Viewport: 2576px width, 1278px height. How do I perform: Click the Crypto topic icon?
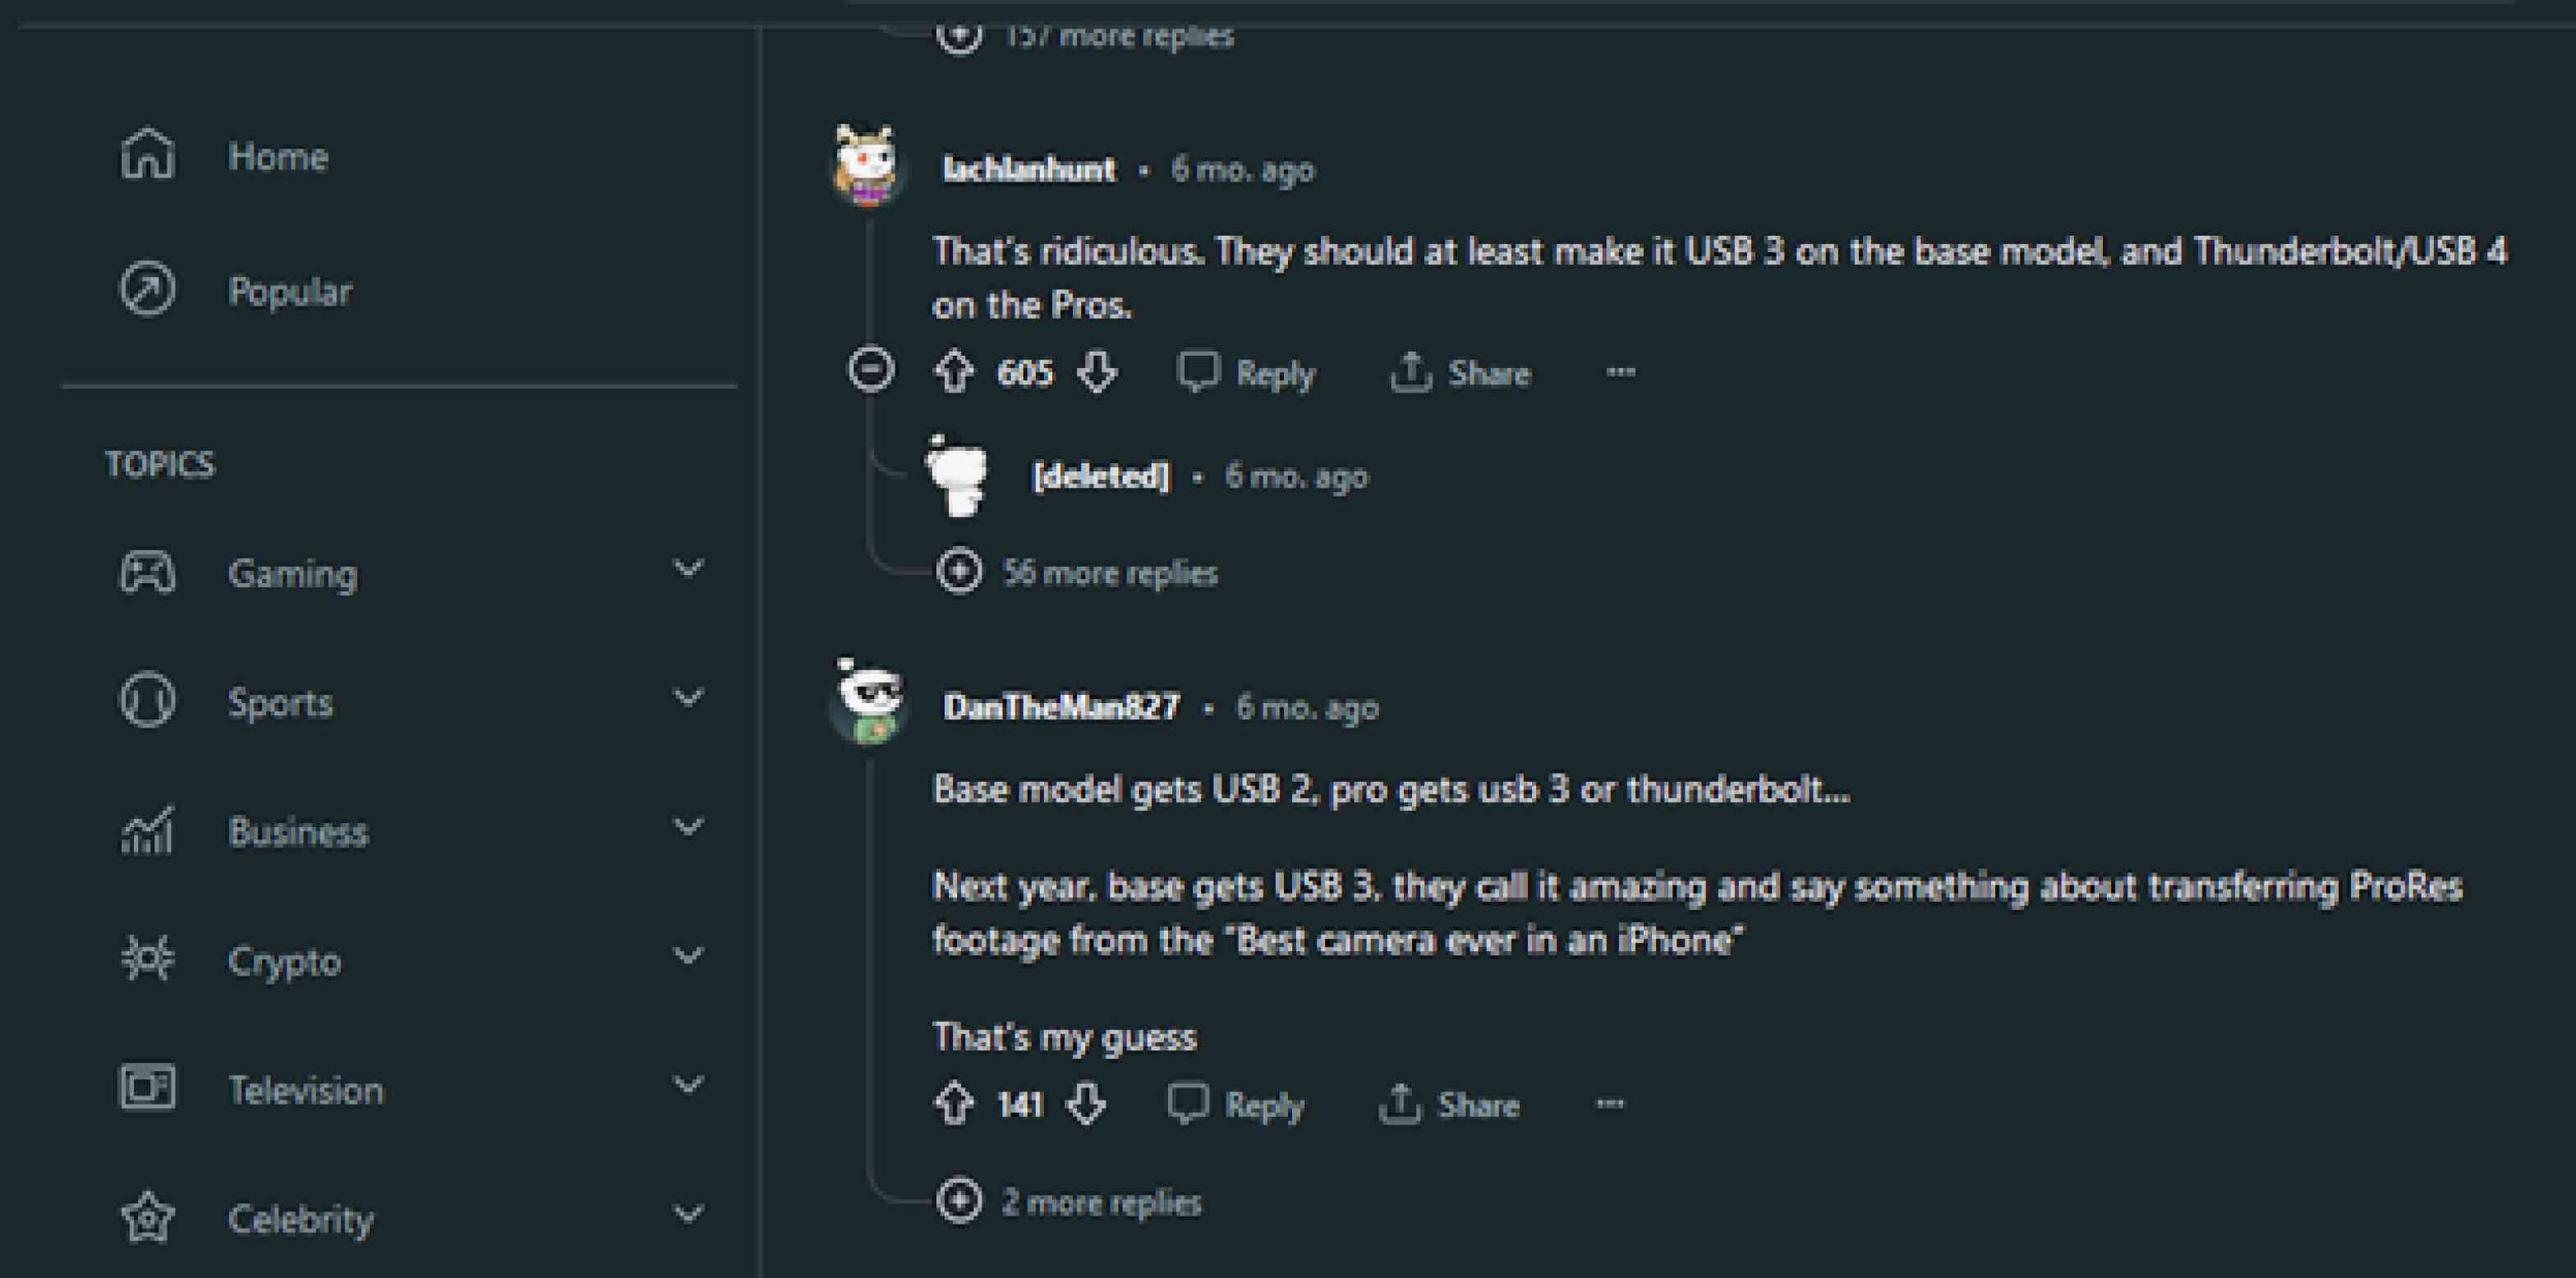145,959
